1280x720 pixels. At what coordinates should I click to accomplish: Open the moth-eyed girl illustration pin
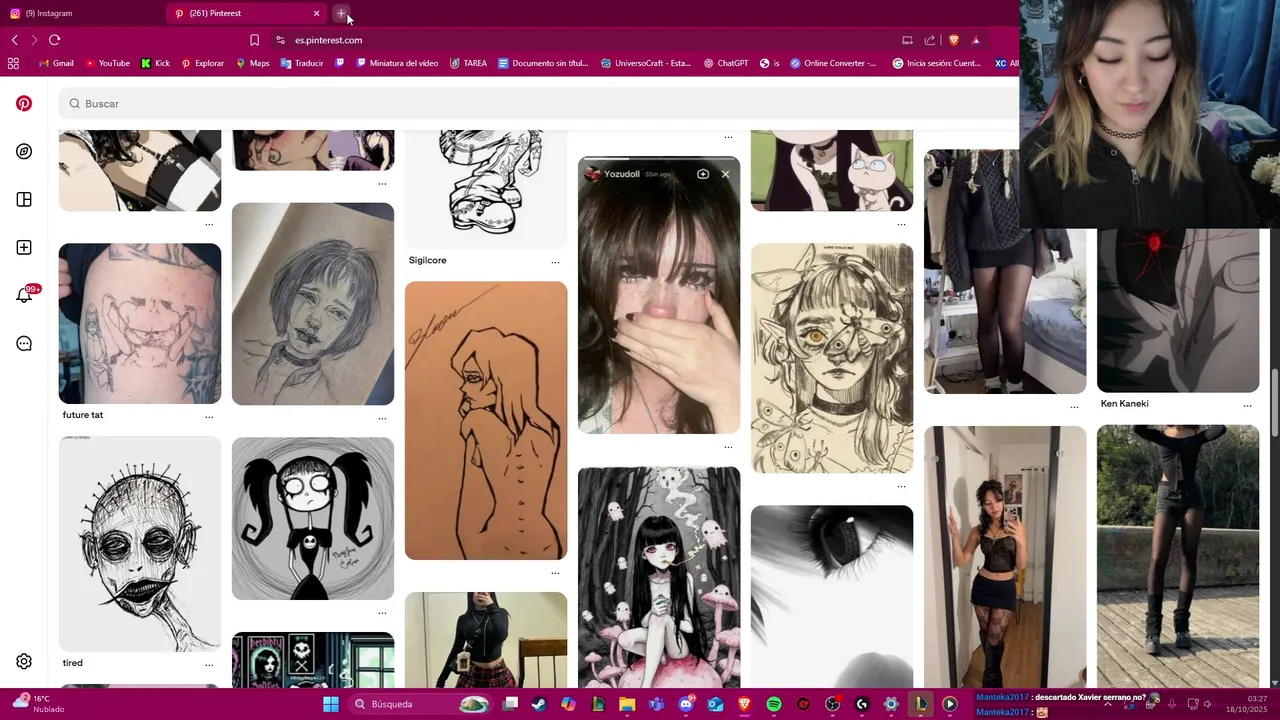click(832, 358)
